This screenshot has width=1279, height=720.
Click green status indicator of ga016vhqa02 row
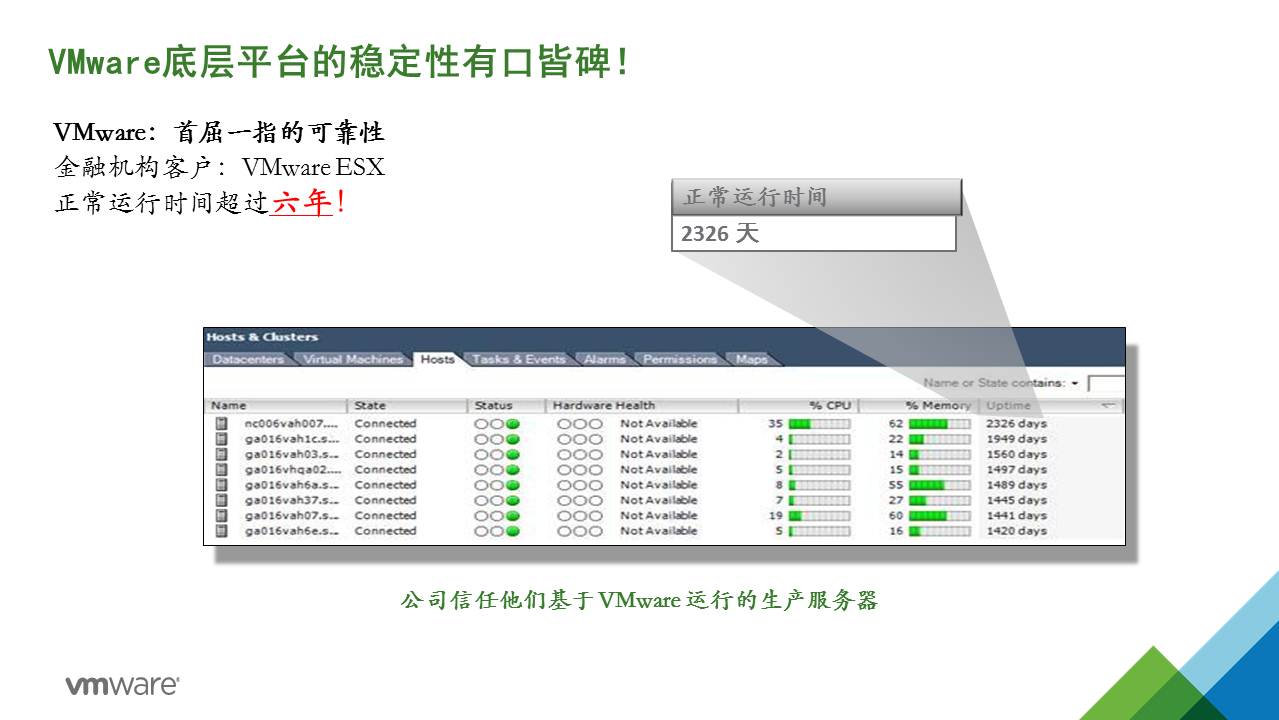click(513, 470)
